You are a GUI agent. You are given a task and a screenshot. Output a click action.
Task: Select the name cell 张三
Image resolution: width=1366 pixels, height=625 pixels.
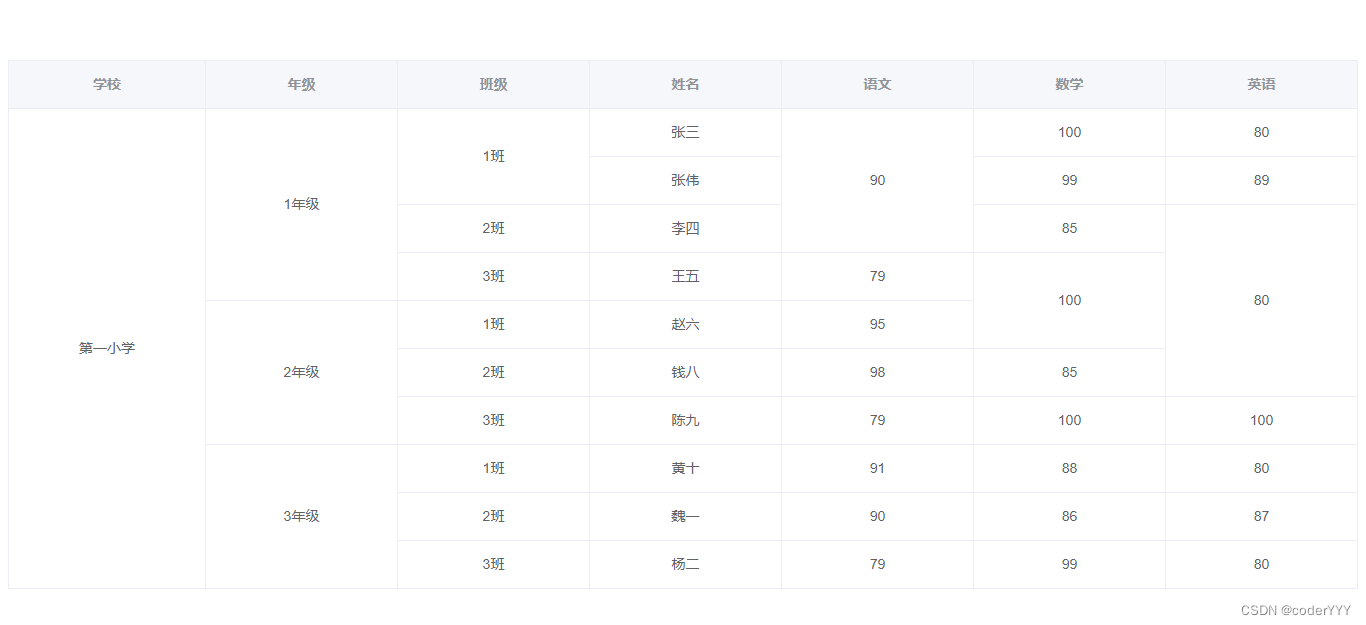tap(685, 132)
